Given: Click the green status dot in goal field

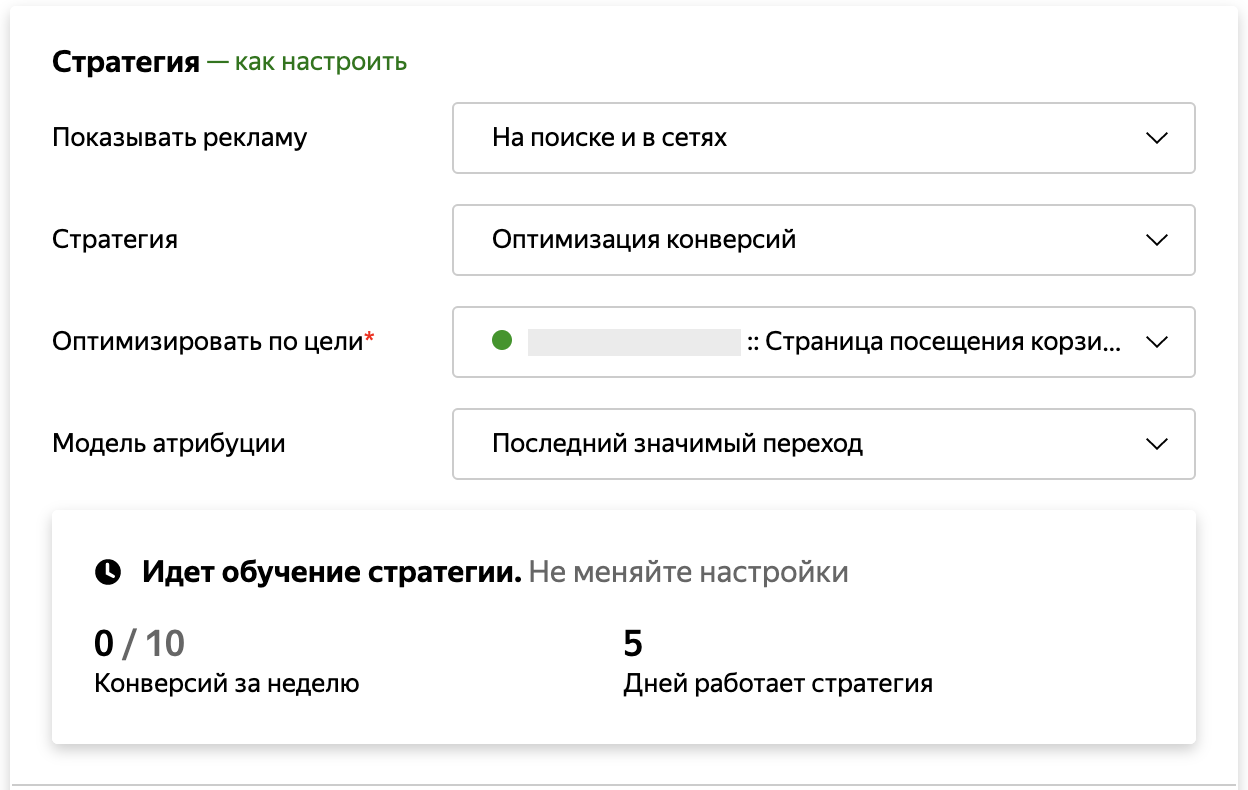Looking at the screenshot, I should pos(502,341).
